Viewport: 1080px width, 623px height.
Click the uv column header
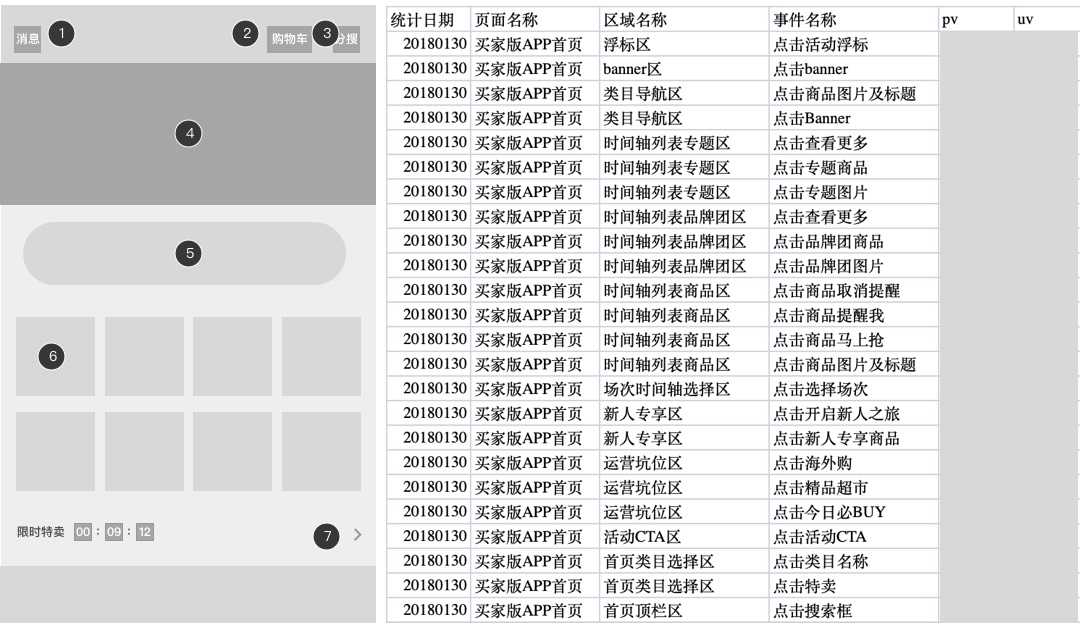coord(1044,20)
